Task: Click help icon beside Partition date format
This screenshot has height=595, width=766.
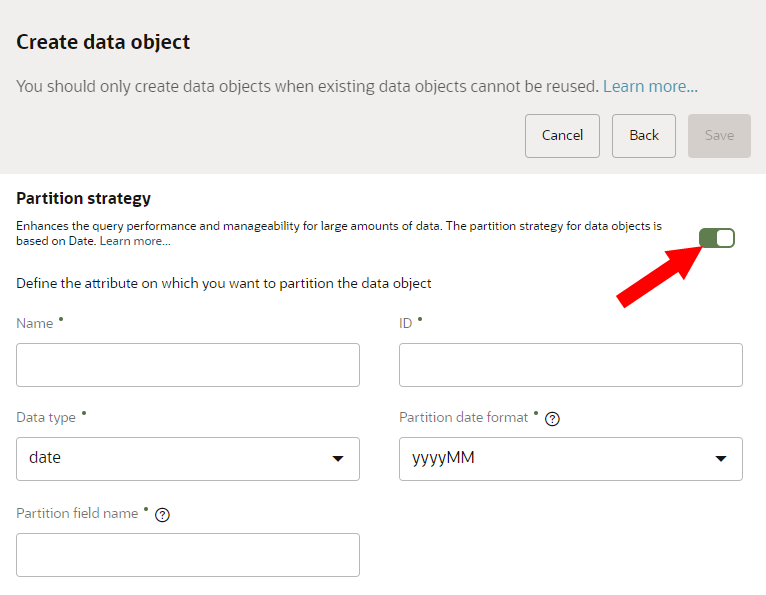Action: tap(552, 419)
